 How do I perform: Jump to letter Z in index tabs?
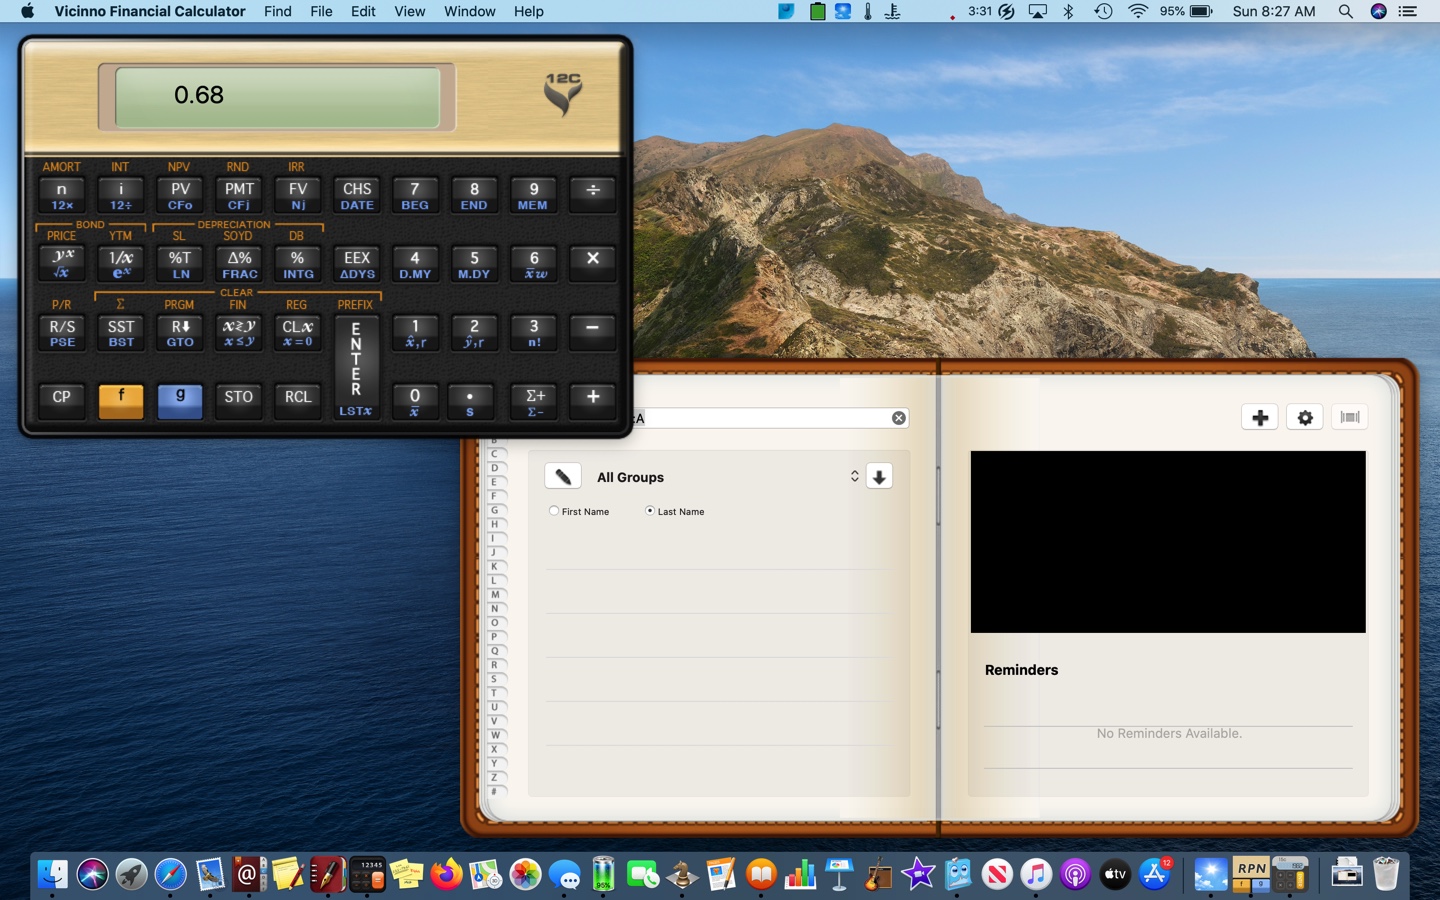pyautogui.click(x=494, y=777)
